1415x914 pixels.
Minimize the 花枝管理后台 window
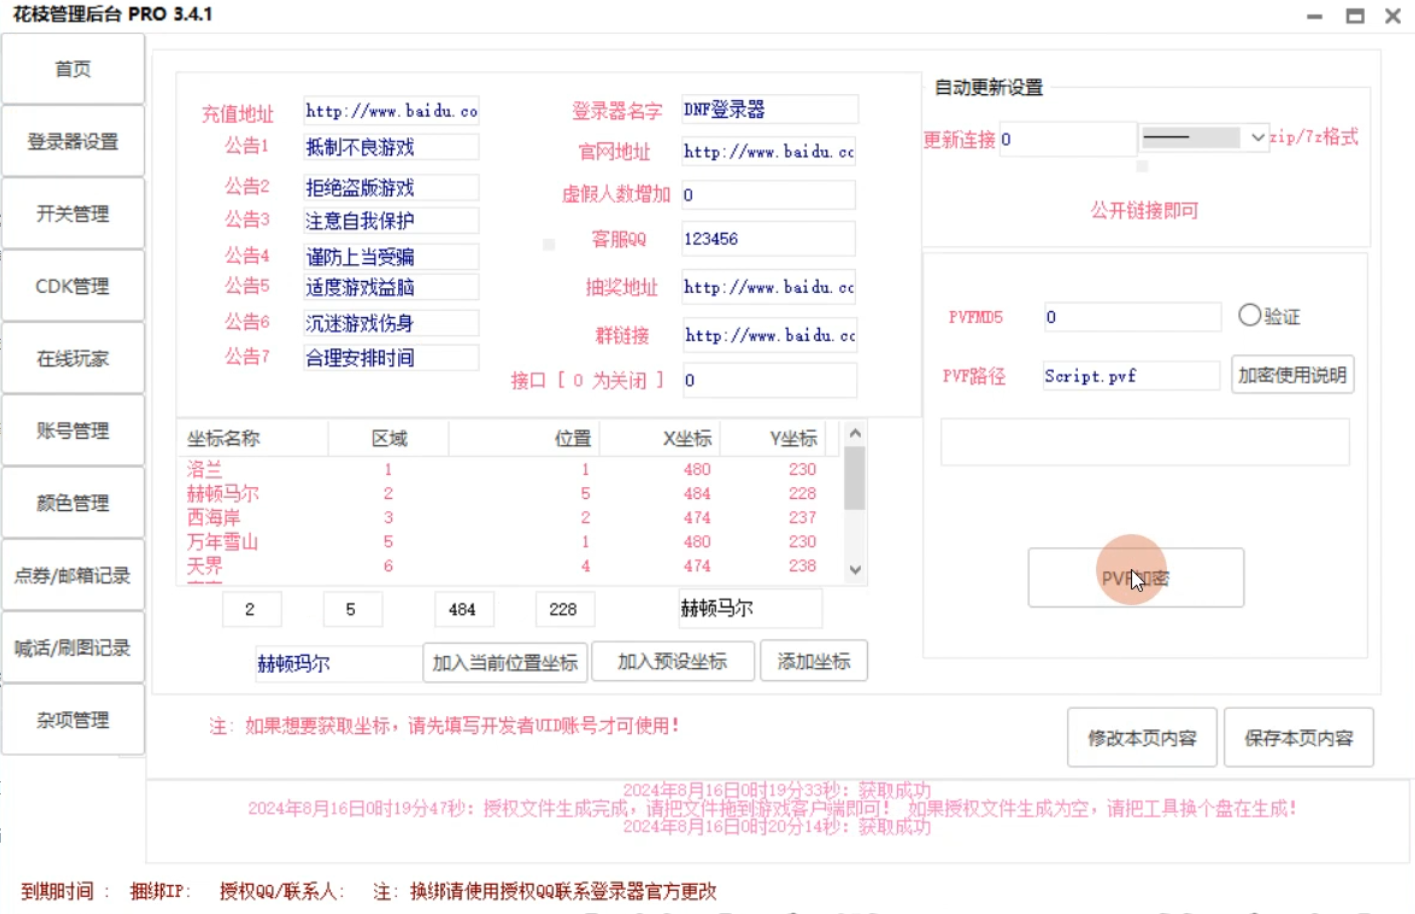pyautogui.click(x=1314, y=16)
